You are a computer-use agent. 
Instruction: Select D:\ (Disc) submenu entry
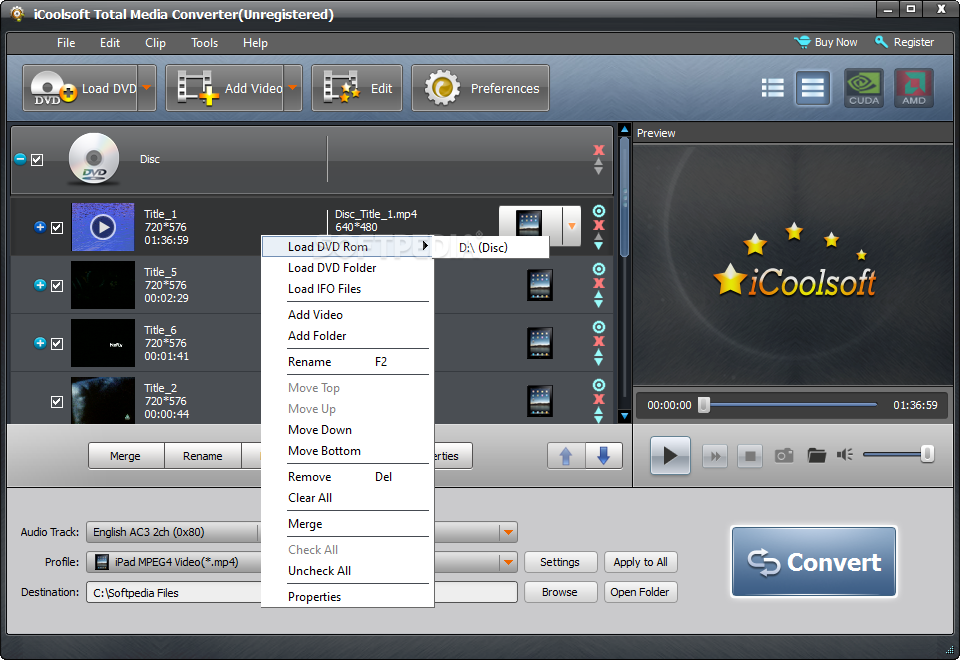pyautogui.click(x=490, y=247)
